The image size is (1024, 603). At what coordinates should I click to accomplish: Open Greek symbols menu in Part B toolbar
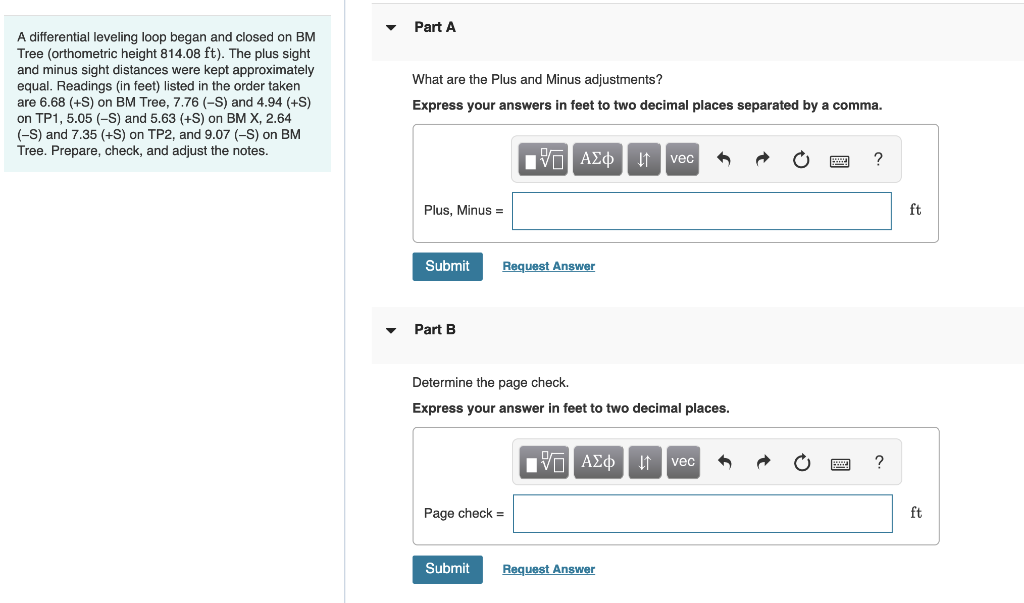click(598, 463)
